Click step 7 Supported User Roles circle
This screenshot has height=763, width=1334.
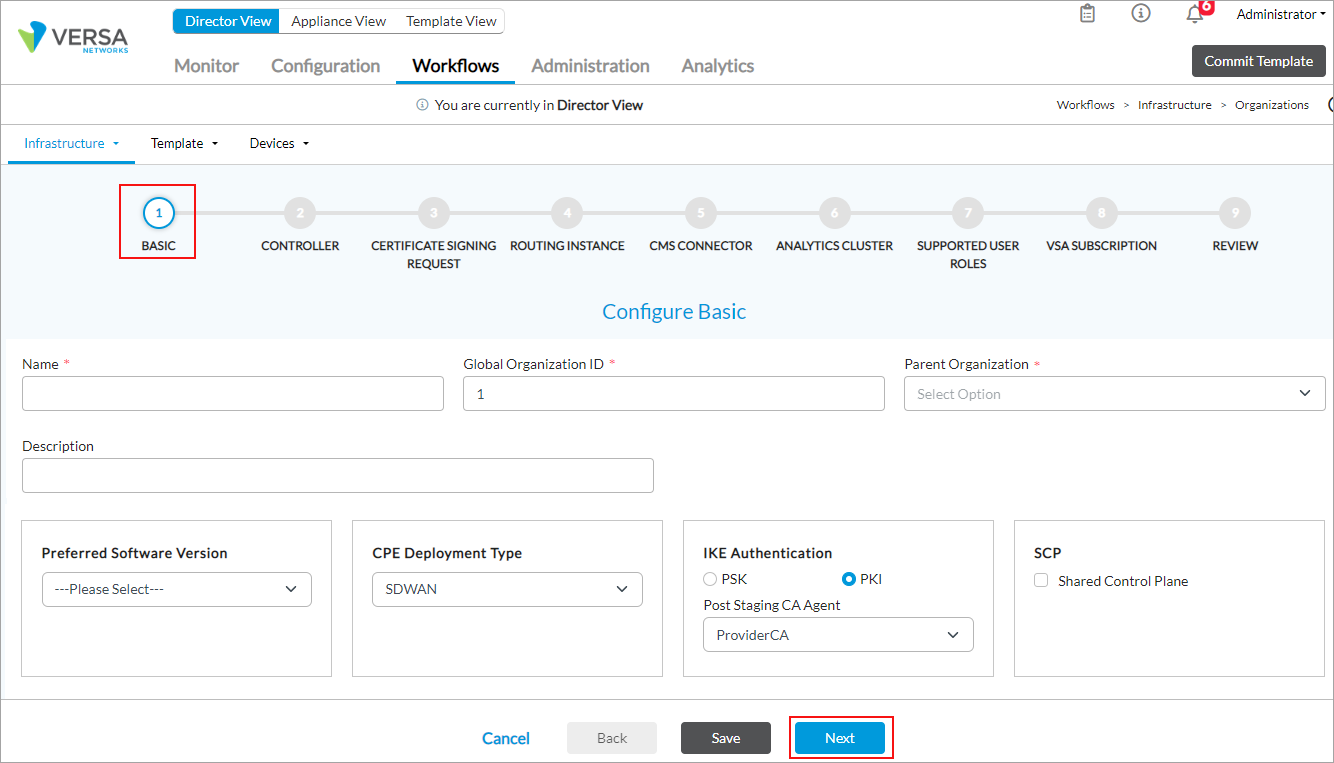(x=967, y=212)
